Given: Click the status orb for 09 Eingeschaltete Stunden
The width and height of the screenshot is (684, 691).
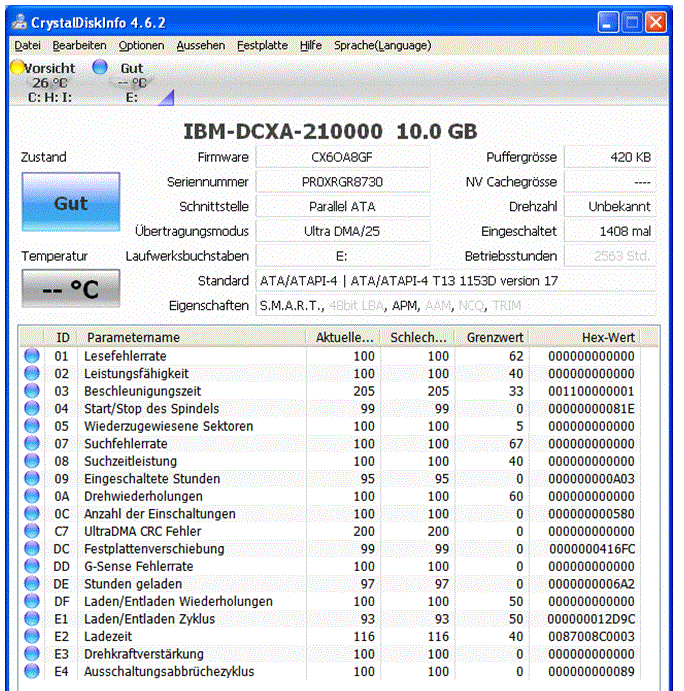Looking at the screenshot, I should [32, 479].
